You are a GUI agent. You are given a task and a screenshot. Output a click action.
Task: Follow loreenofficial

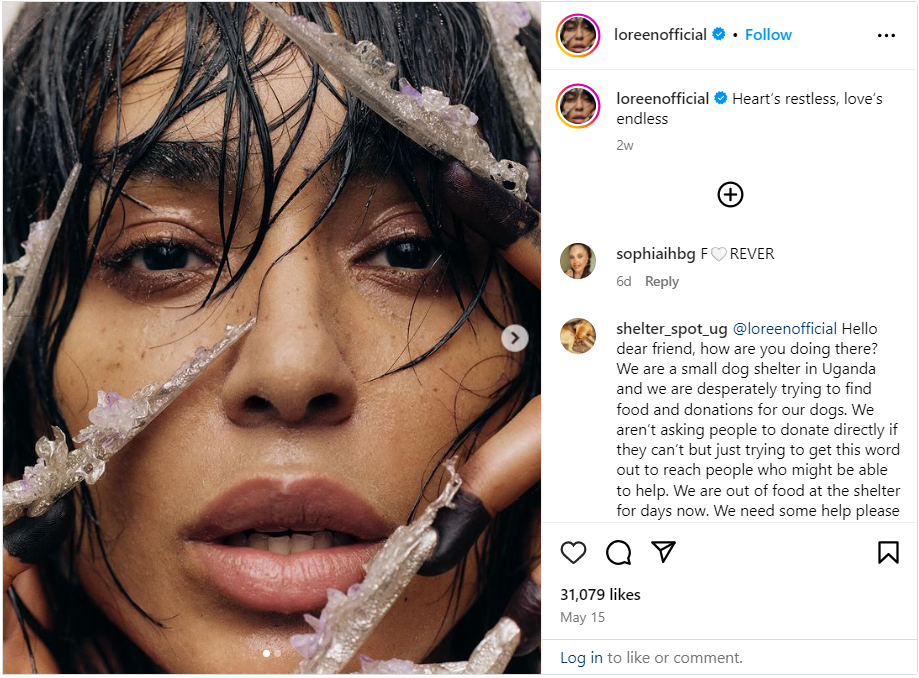pos(768,34)
